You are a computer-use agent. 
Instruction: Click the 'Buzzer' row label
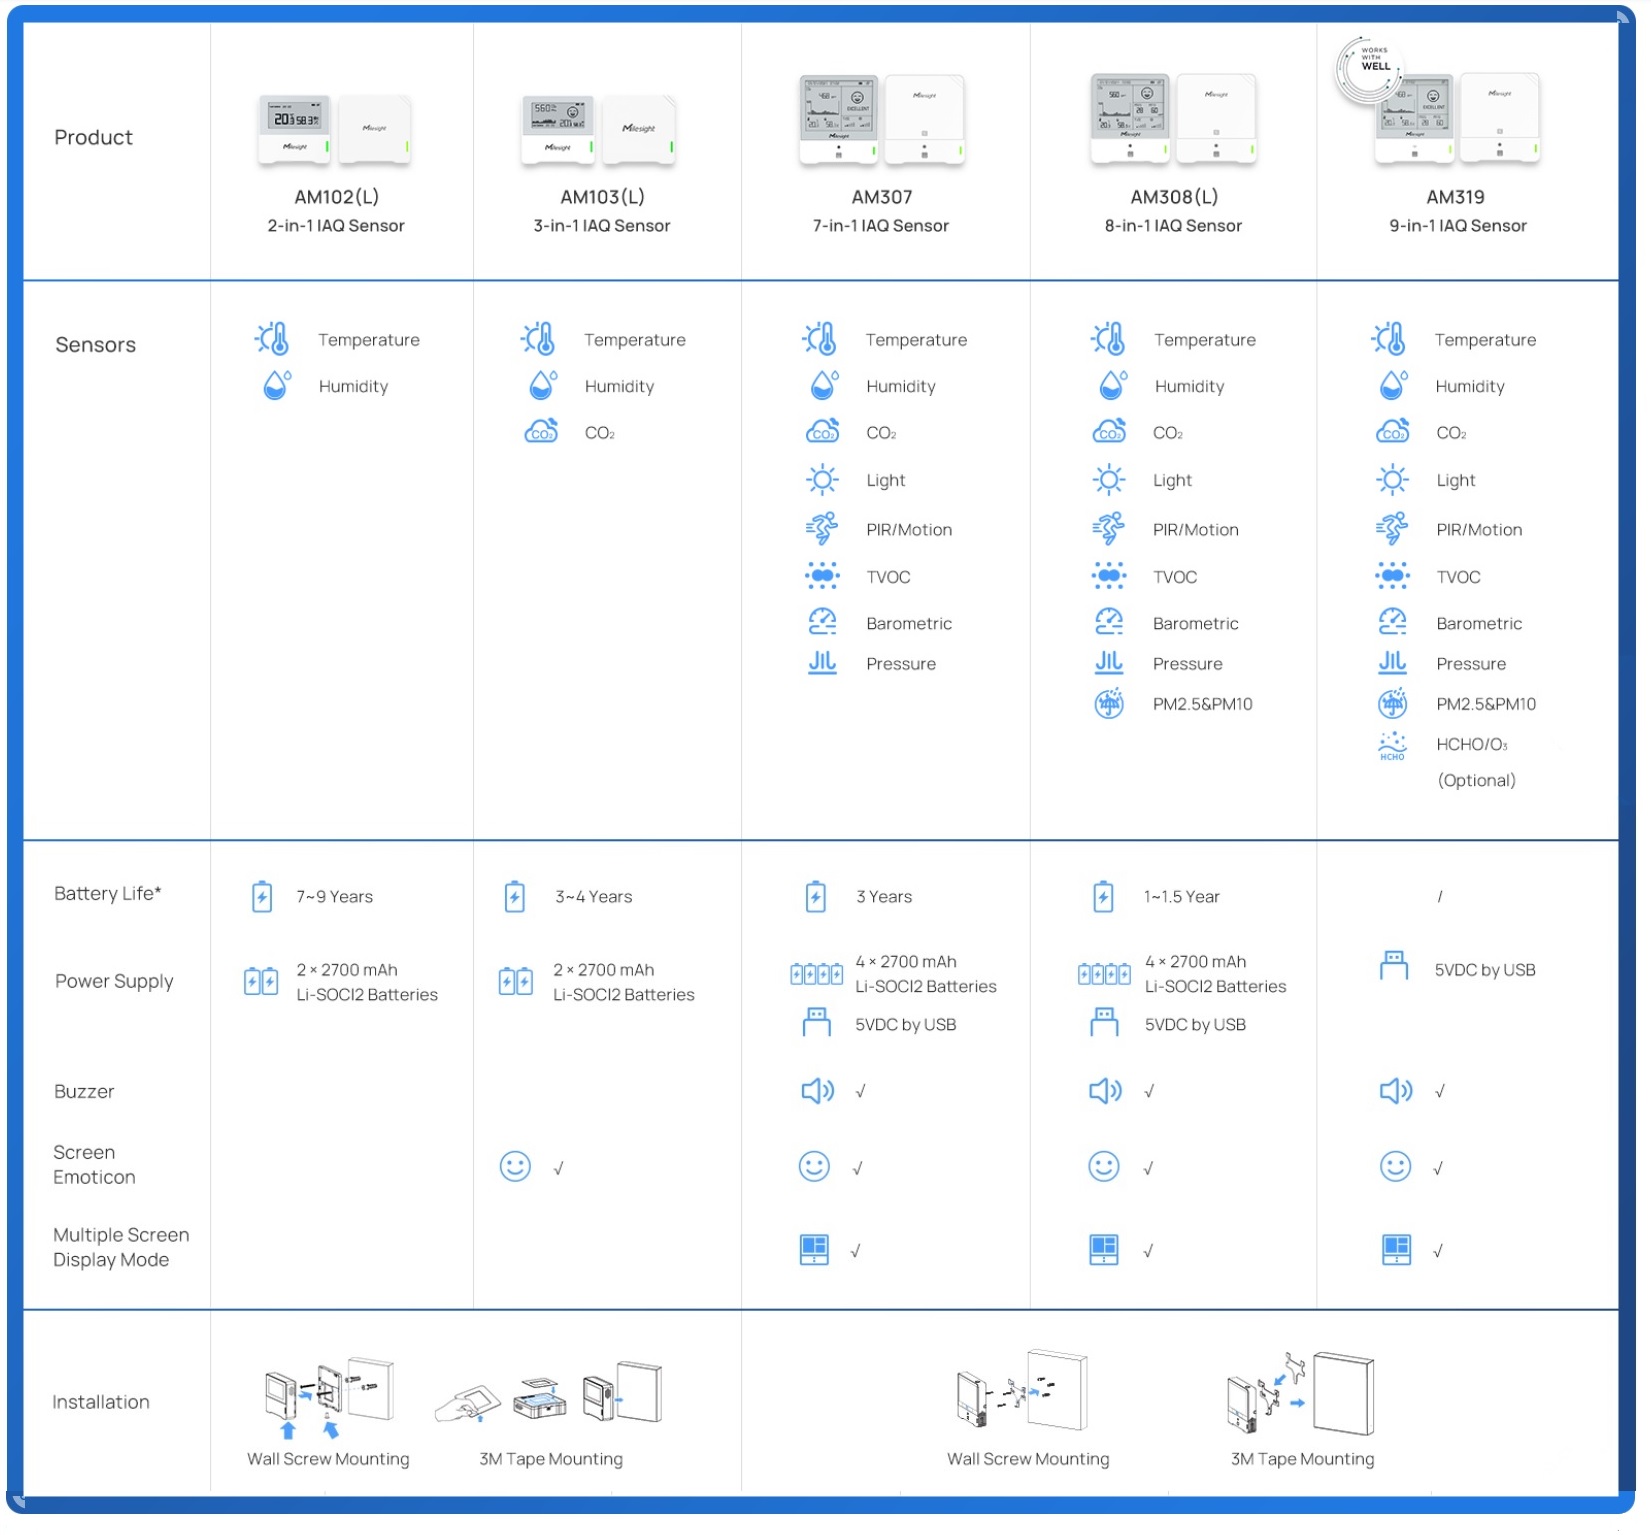[x=84, y=1091]
